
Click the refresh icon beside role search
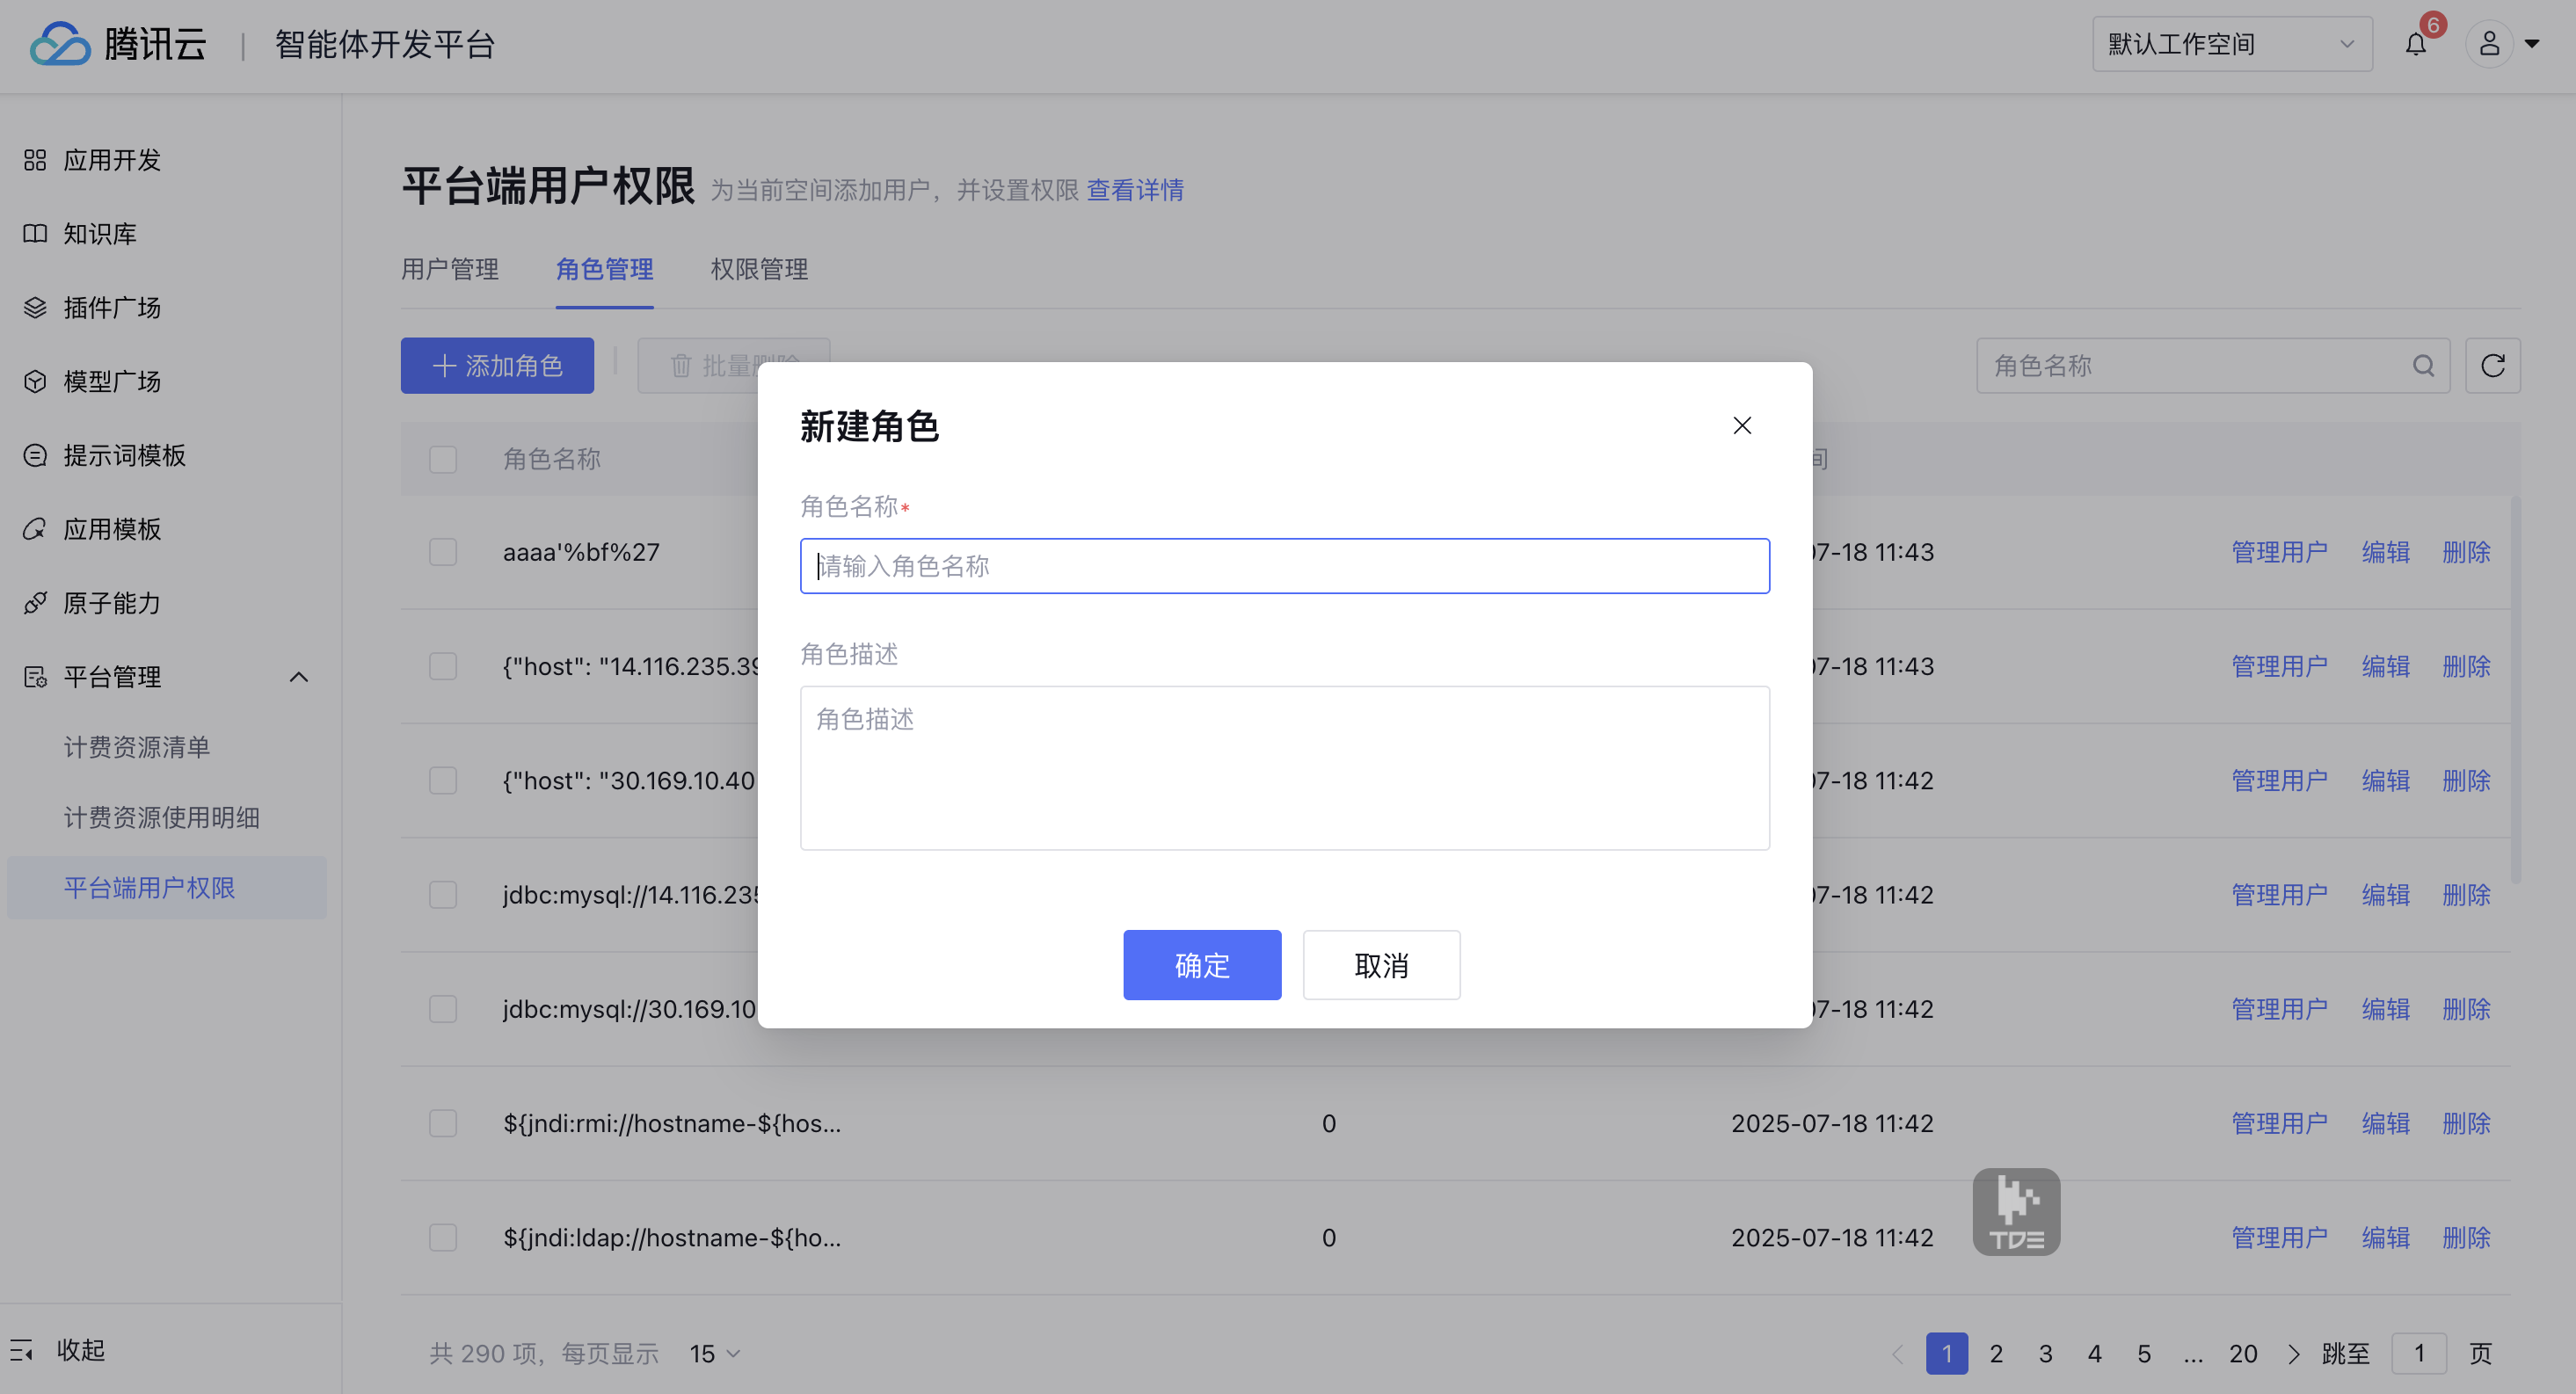click(2492, 366)
